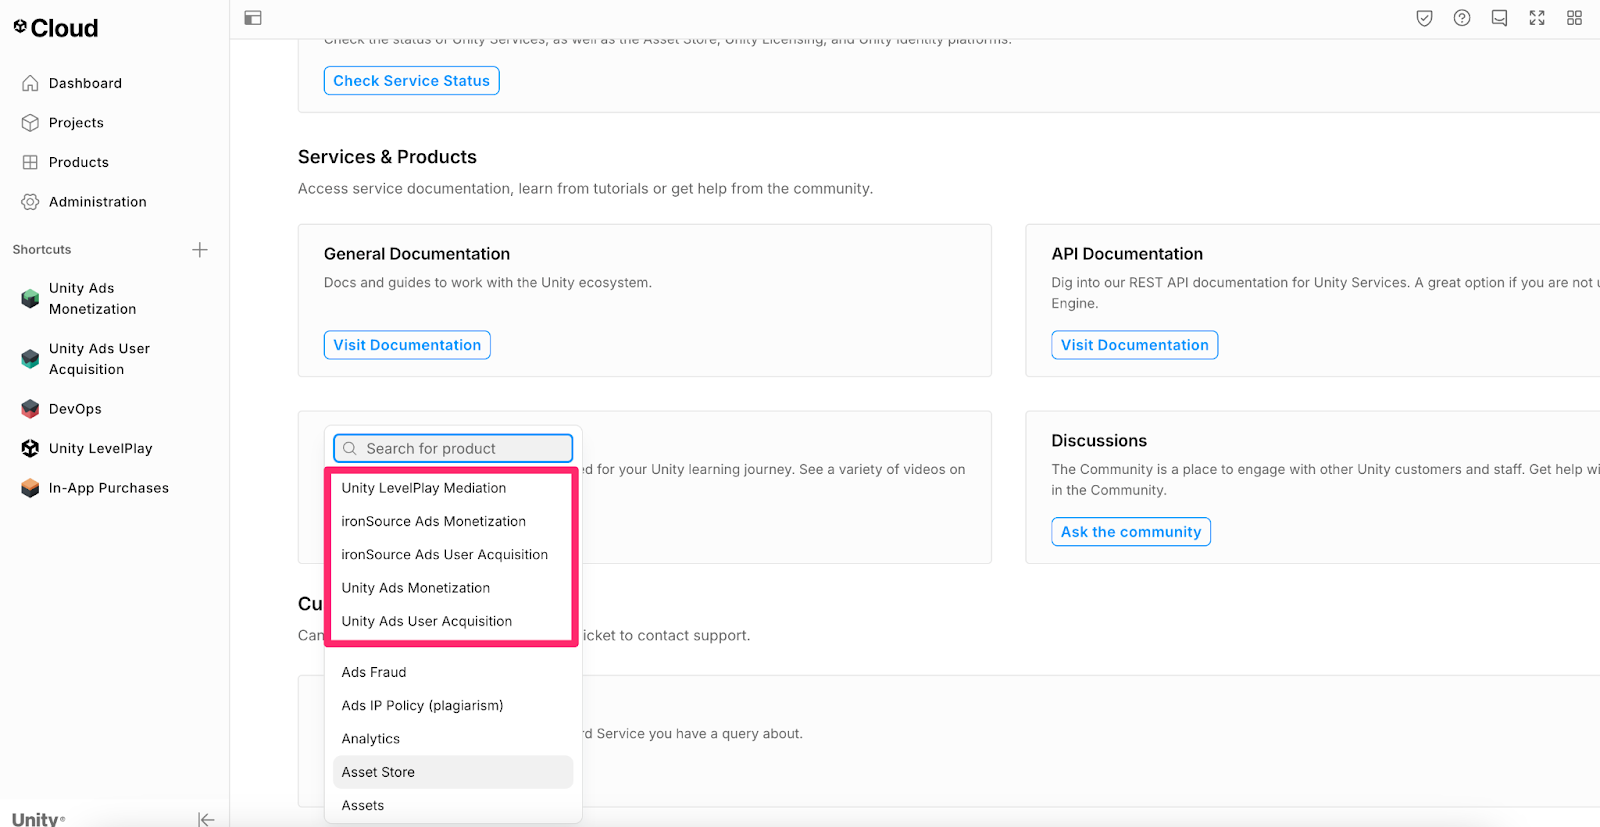This screenshot has height=827, width=1600.
Task: Click the Projects cube icon
Action: click(30, 123)
